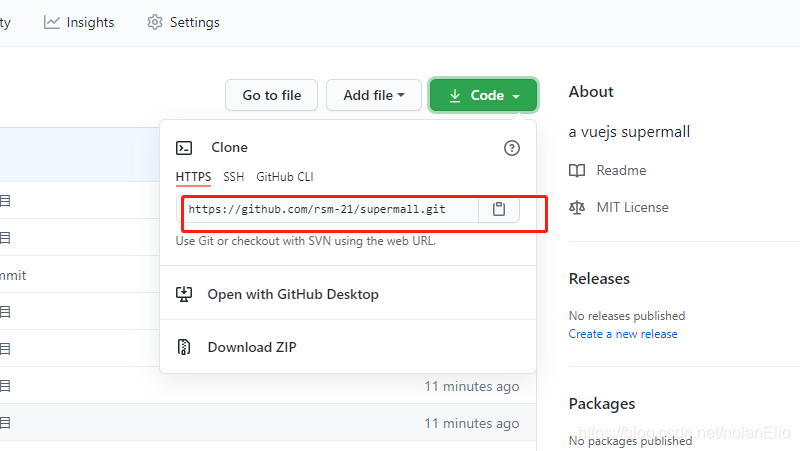Click the Go to file button
The image size is (800, 451).
(271, 95)
